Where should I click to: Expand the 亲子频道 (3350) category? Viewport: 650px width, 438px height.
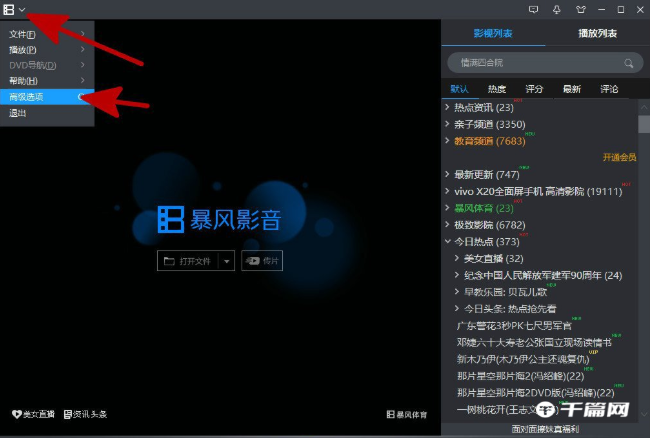click(447, 123)
